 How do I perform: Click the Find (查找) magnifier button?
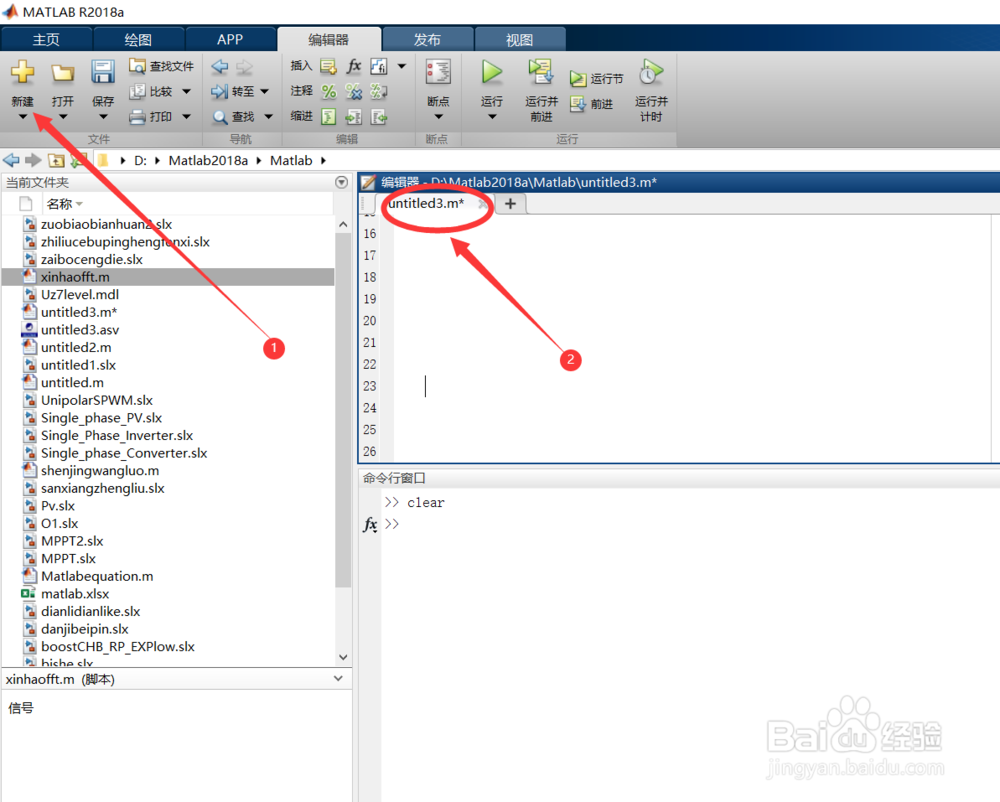tap(233, 117)
